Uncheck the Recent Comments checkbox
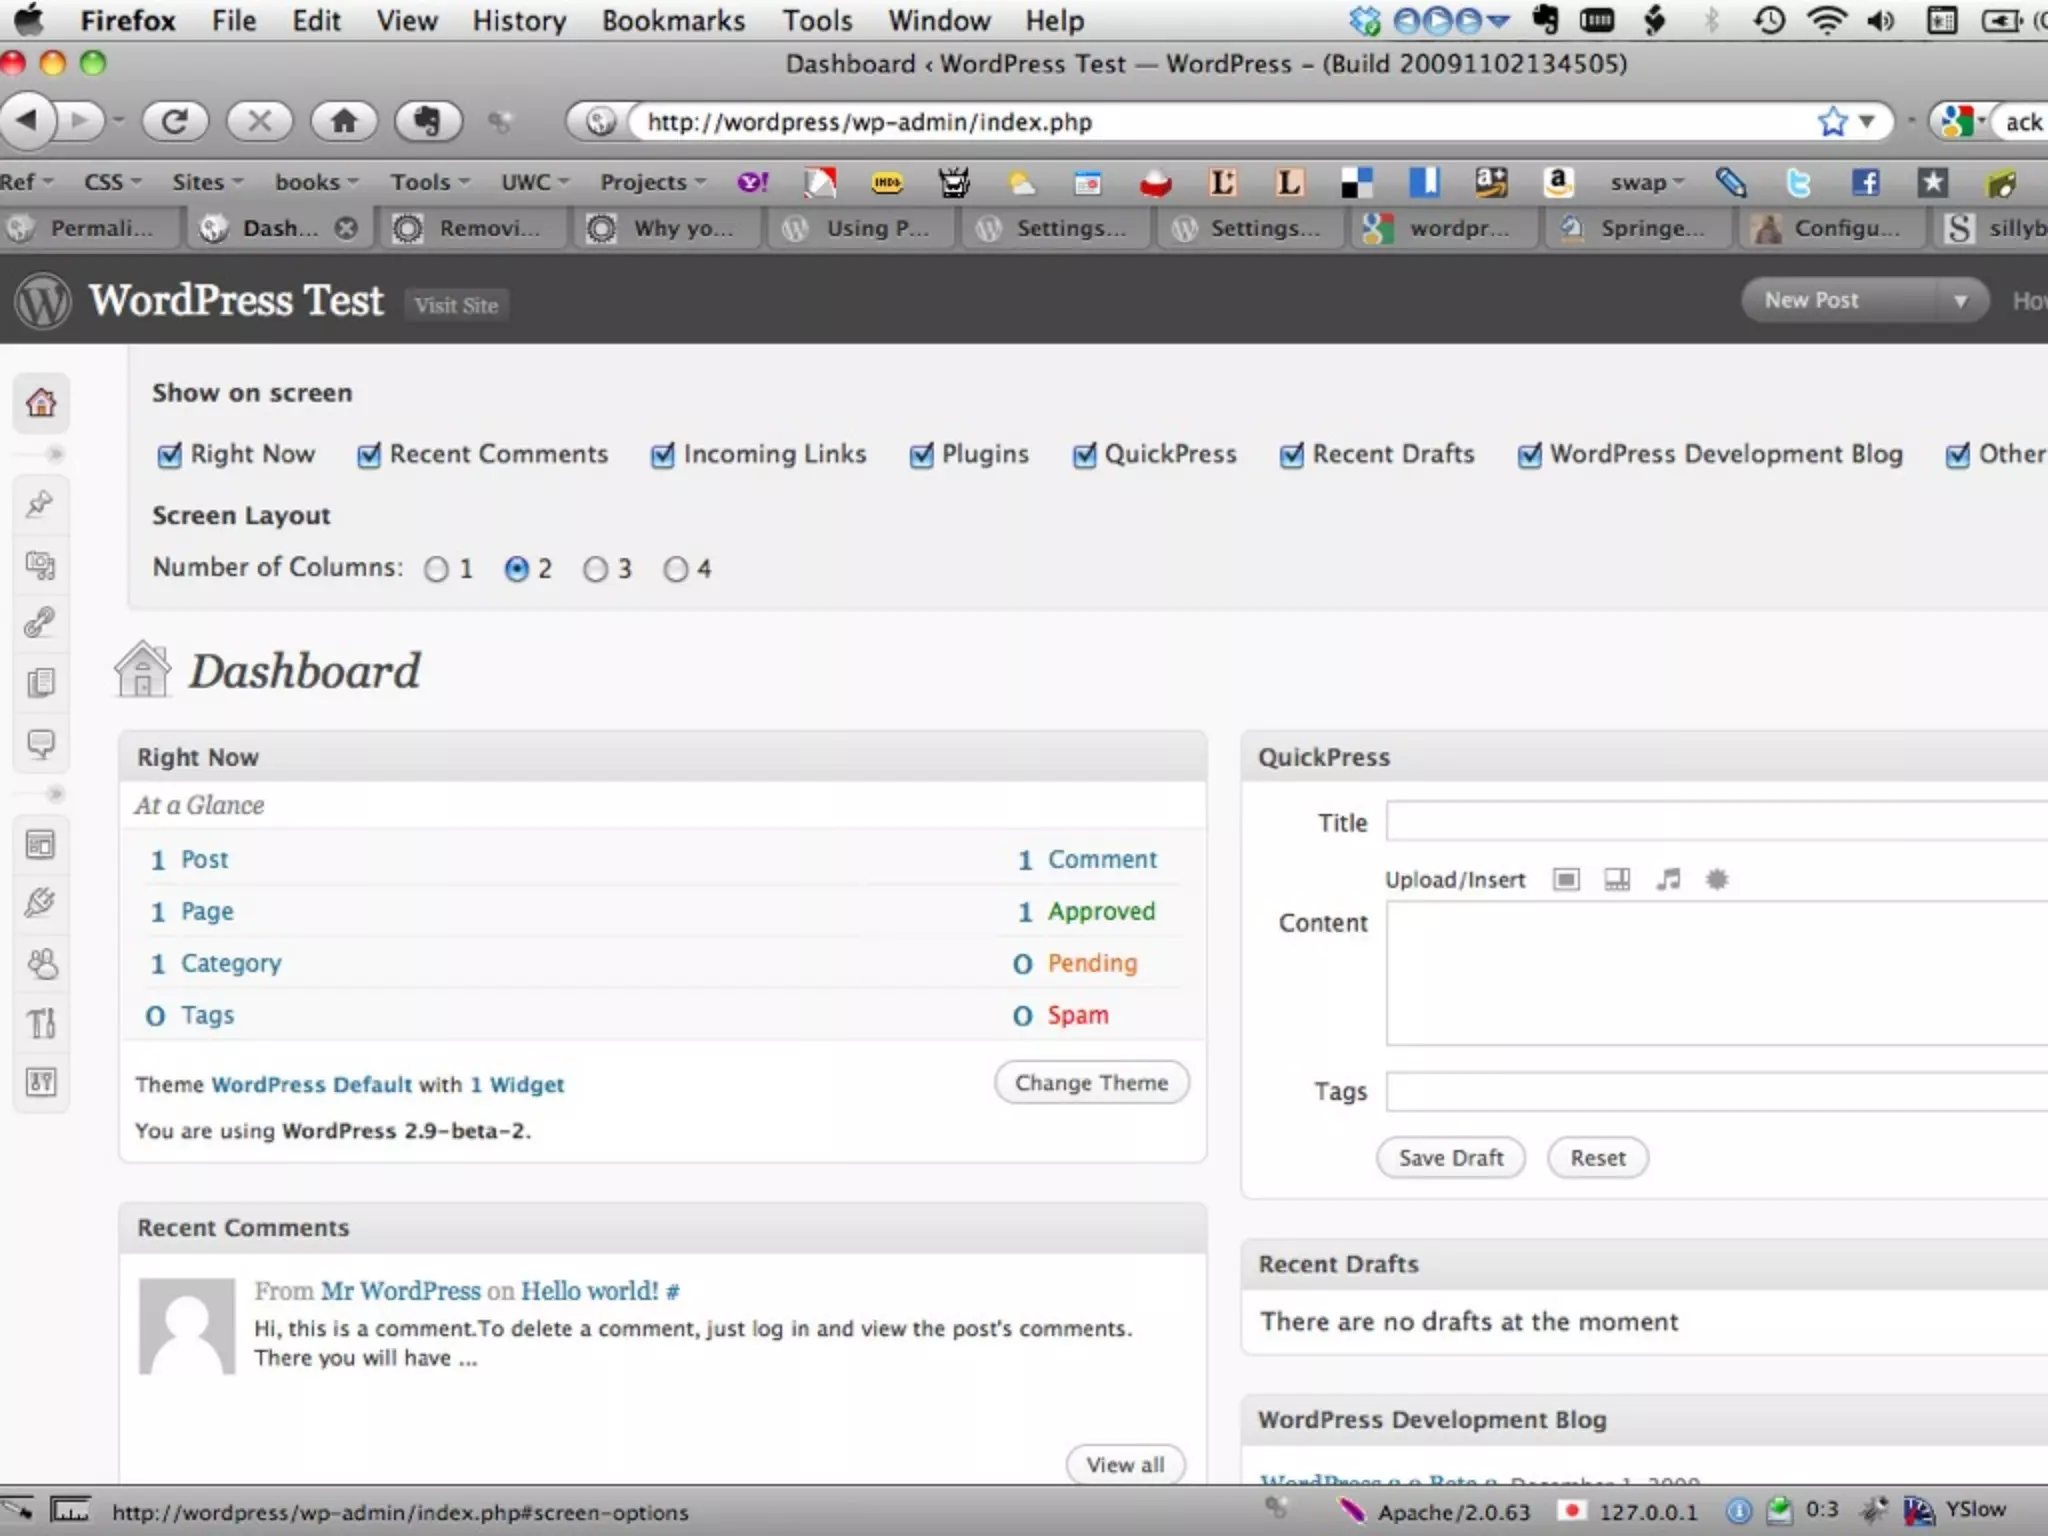The width and height of the screenshot is (2048, 1536). (x=369, y=455)
